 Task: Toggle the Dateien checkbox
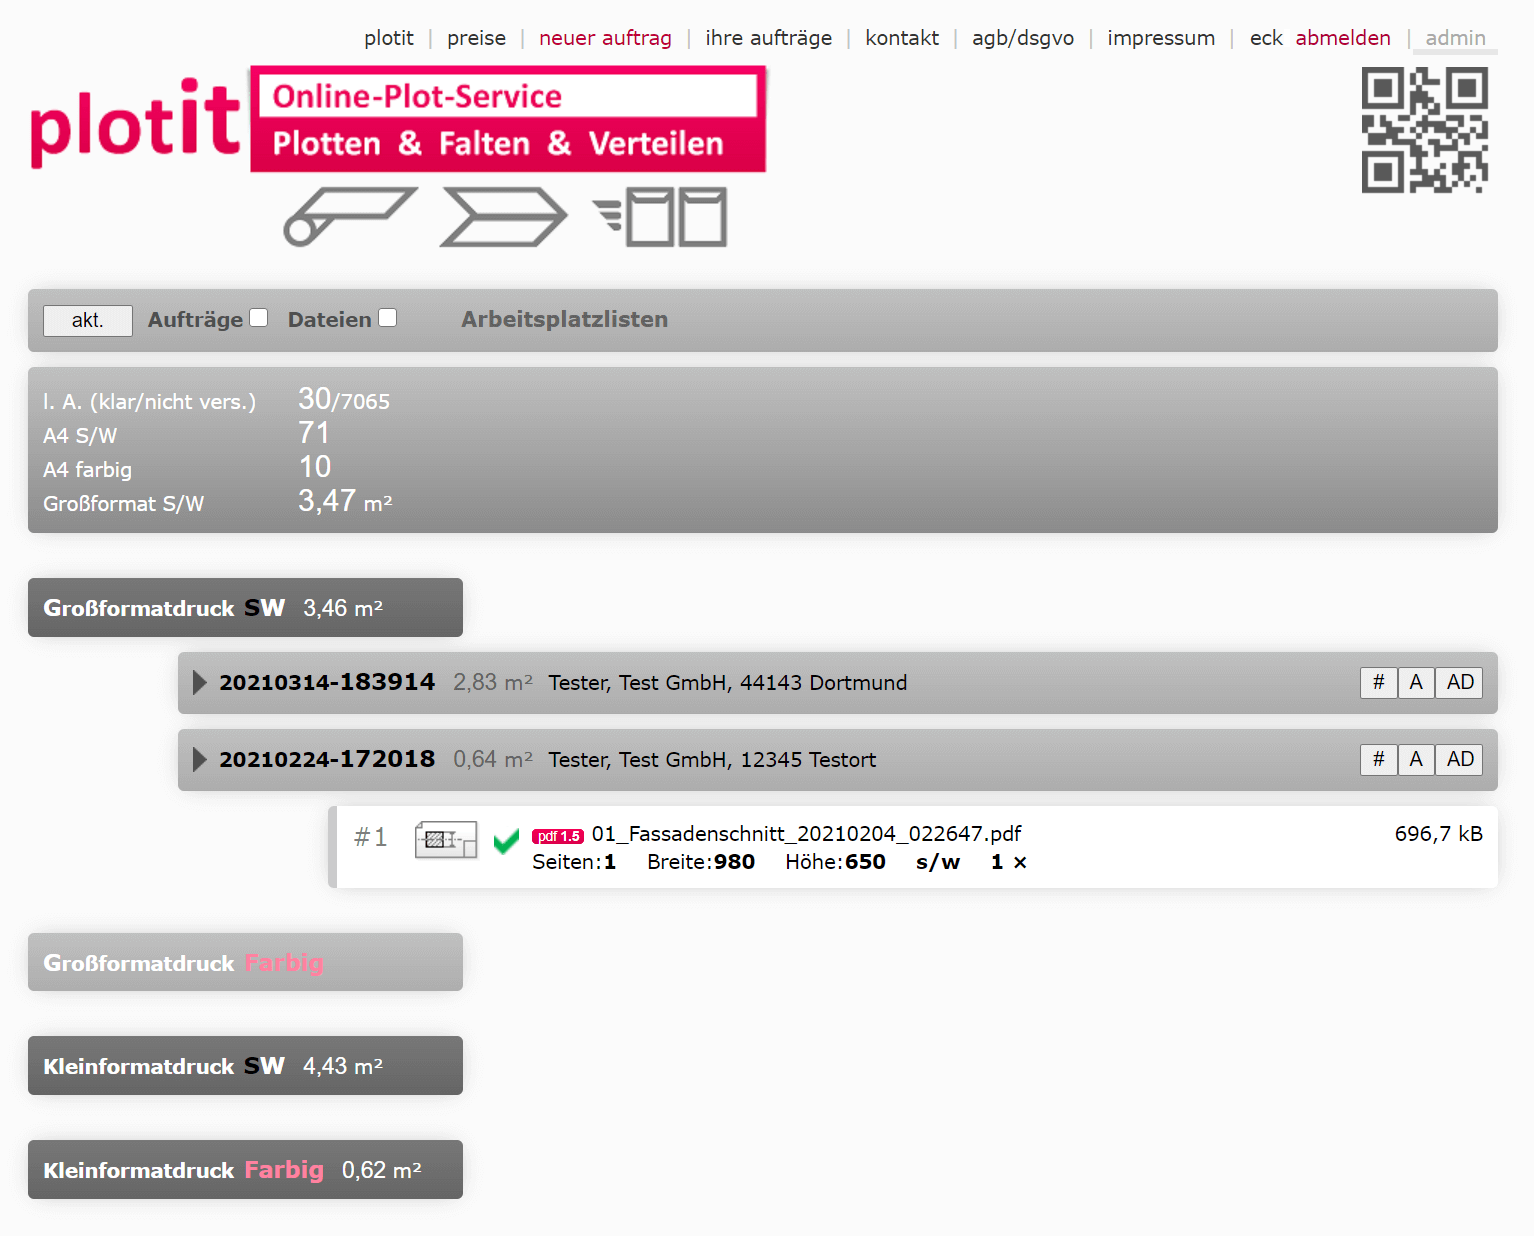pos(388,318)
